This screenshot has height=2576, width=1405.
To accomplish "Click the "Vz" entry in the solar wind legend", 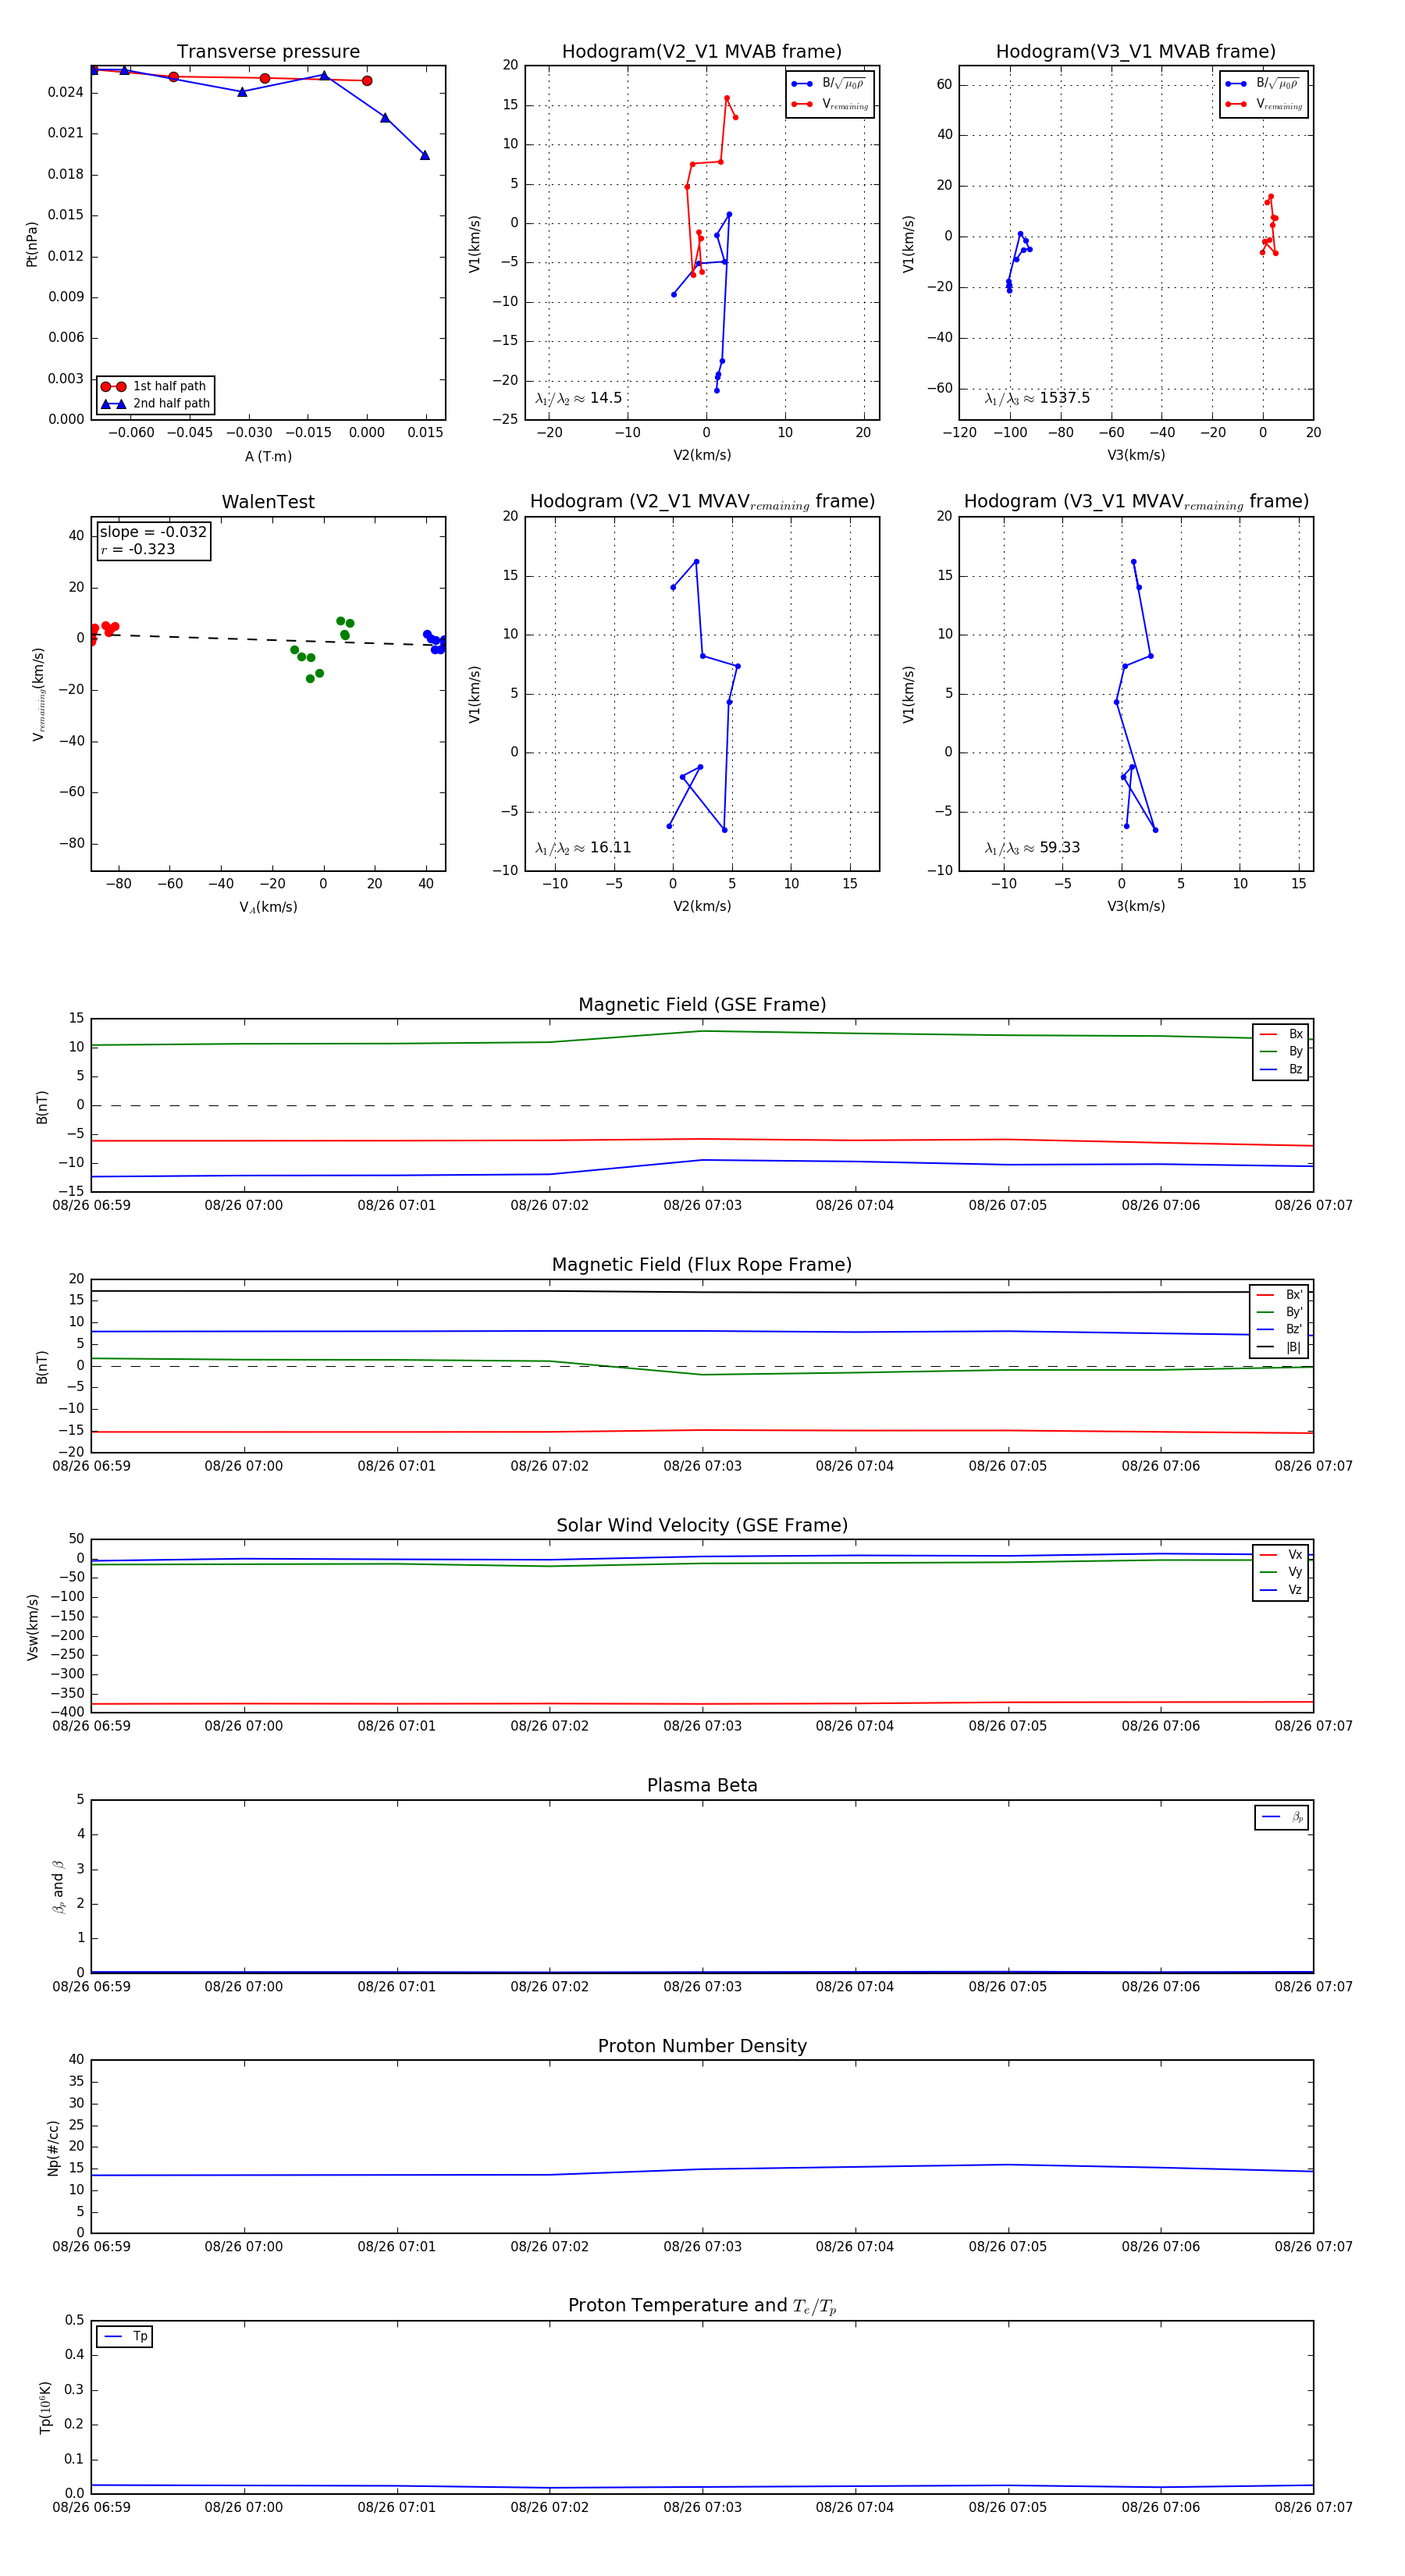I will [x=1281, y=1589].
